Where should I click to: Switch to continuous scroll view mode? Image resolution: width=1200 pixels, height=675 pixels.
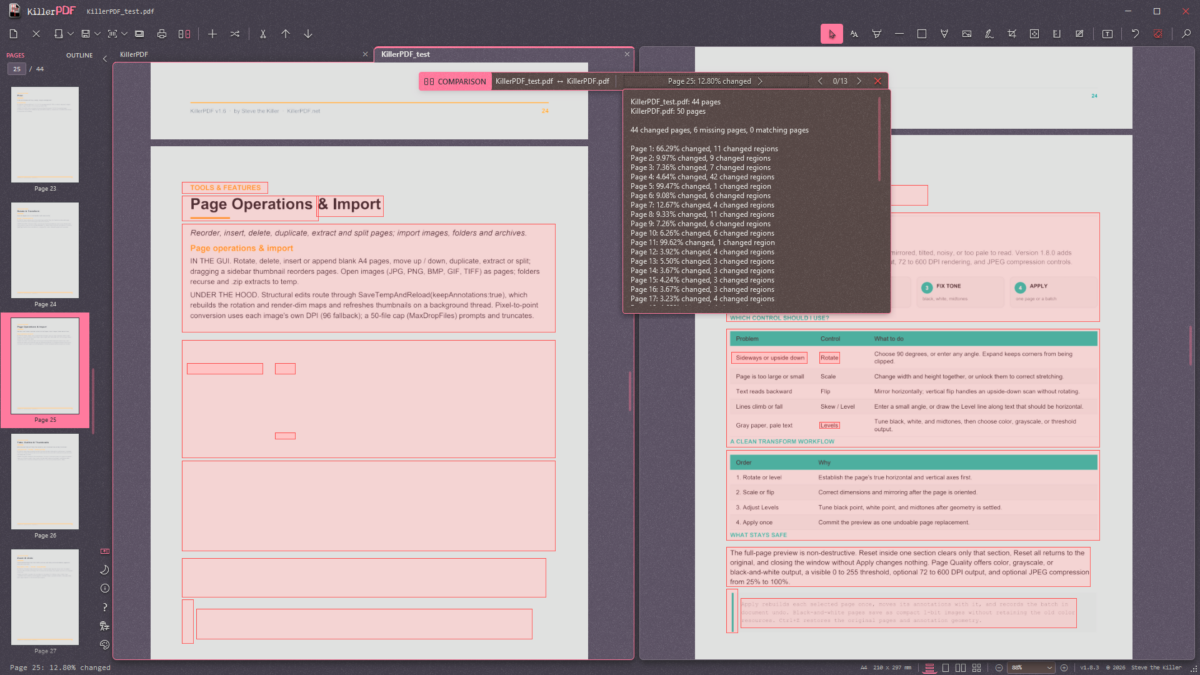pyautogui.click(x=931, y=667)
